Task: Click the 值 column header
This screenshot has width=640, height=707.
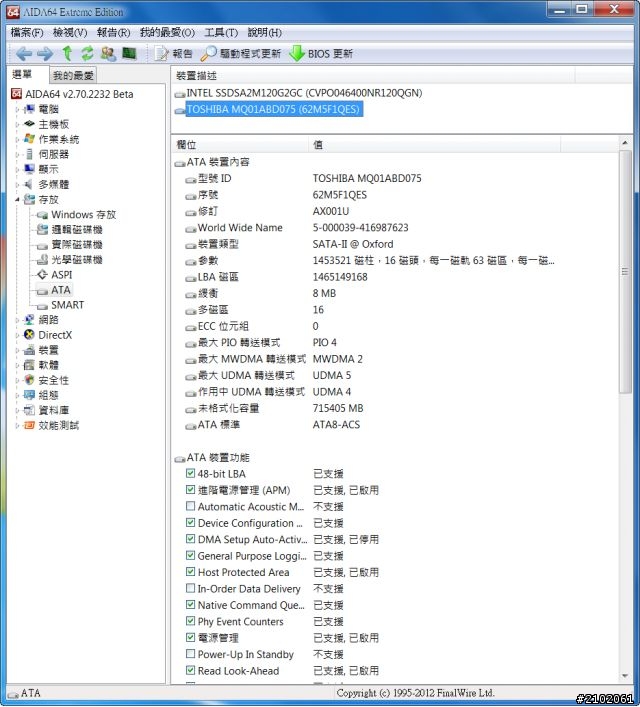Action: (434, 145)
